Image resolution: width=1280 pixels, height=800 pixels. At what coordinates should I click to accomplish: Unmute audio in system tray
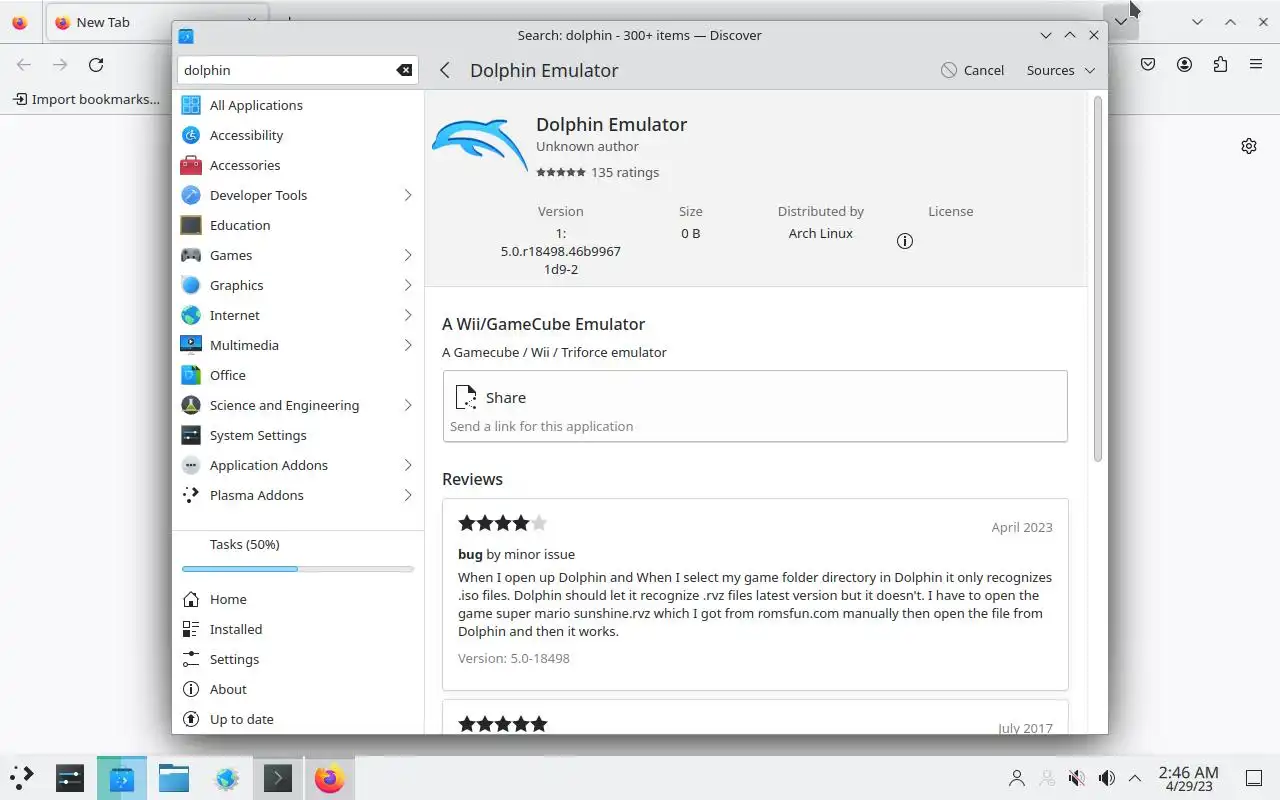pos(1077,778)
